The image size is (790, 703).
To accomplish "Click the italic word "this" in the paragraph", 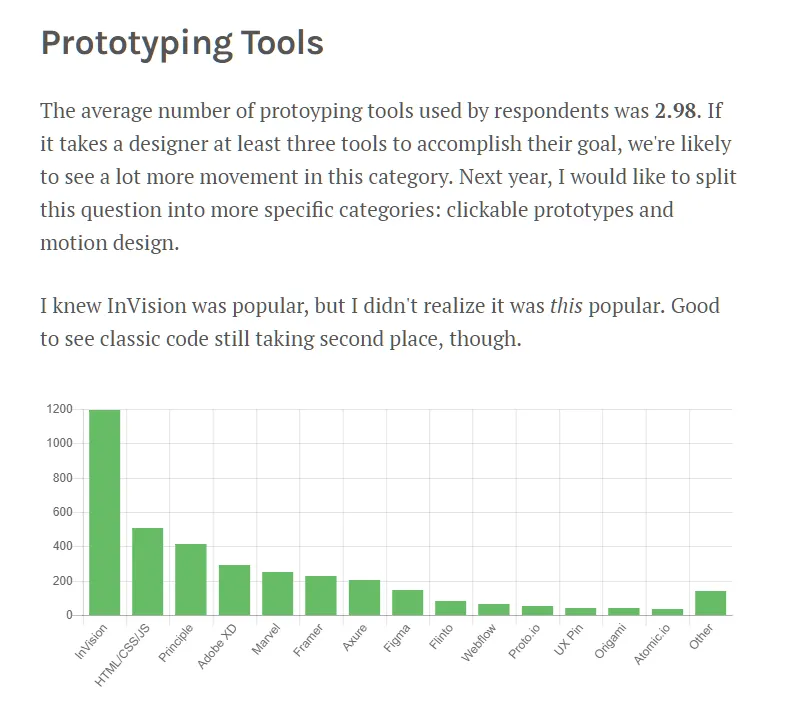I will click(566, 306).
